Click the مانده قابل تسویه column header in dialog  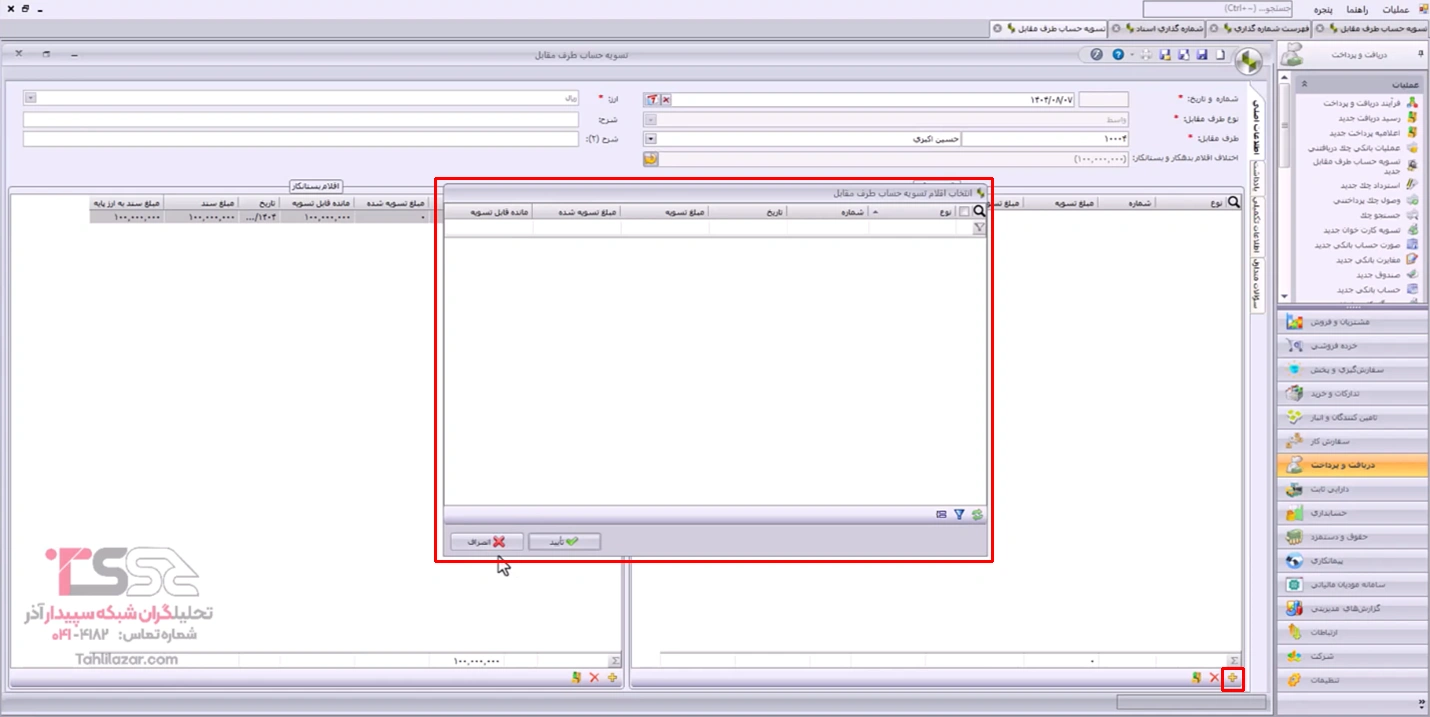click(488, 212)
